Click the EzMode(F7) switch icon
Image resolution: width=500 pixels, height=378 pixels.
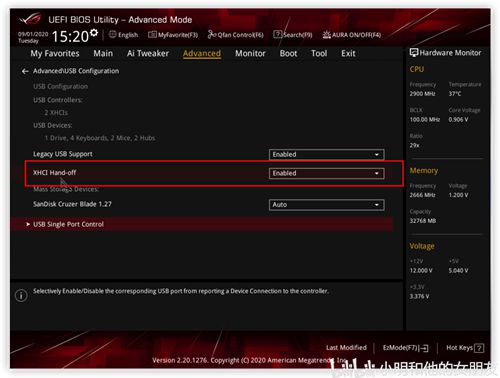(x=424, y=348)
